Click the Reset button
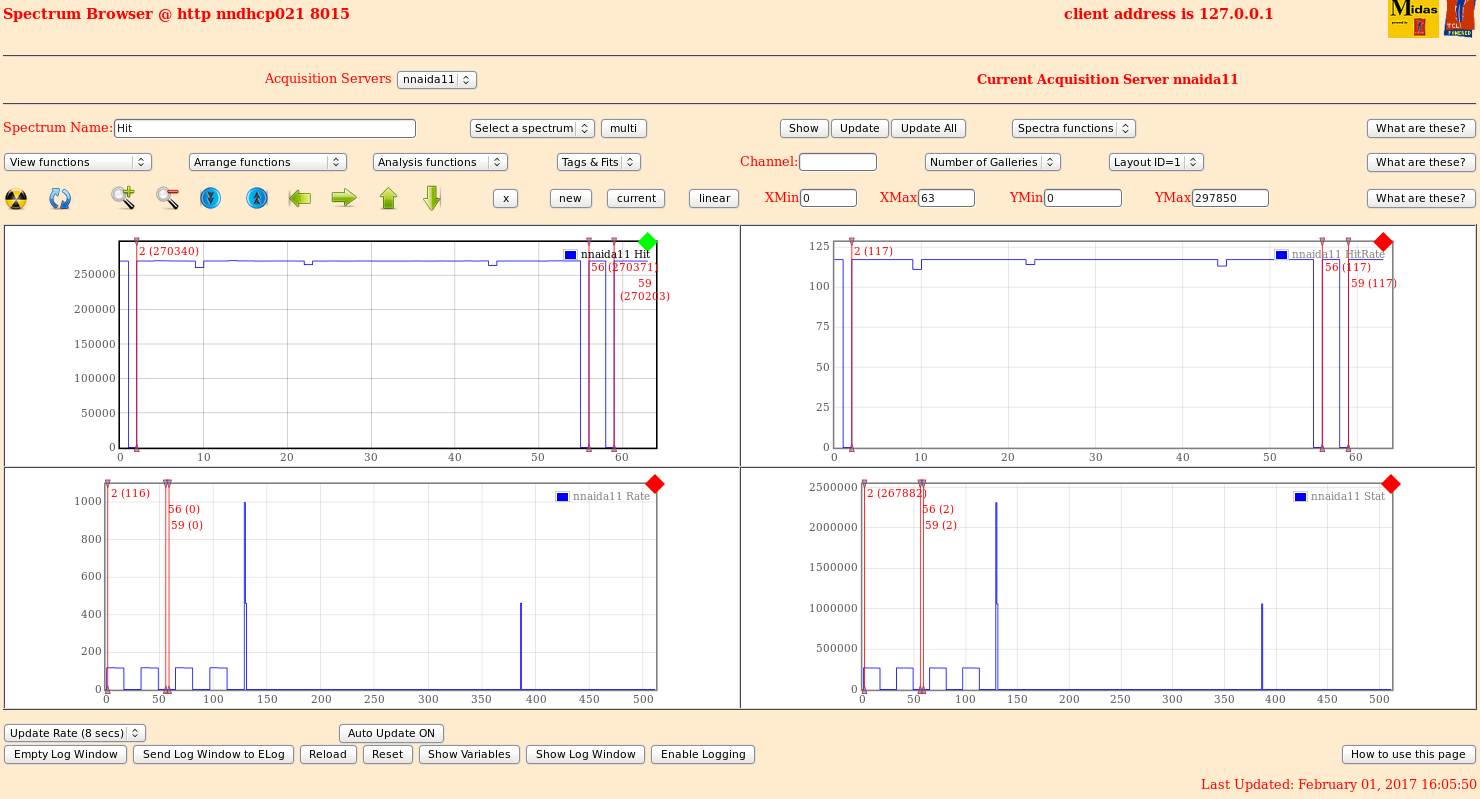Image resolution: width=1480 pixels, height=799 pixels. pyautogui.click(x=388, y=754)
